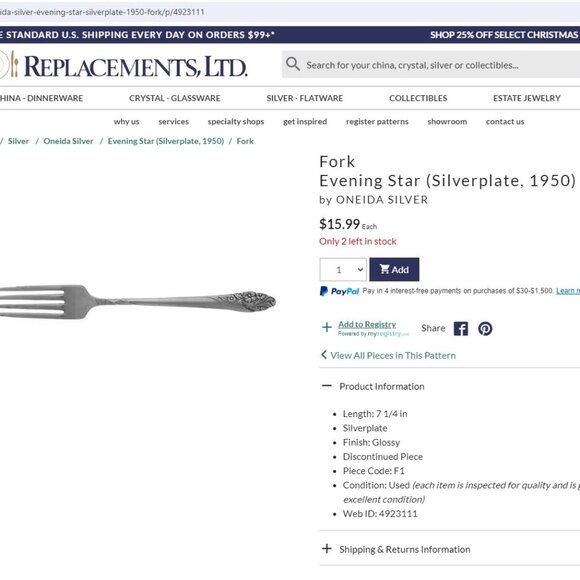Click the back chevron before View All Pieces
Screen dimensions: 580x580
[324, 355]
